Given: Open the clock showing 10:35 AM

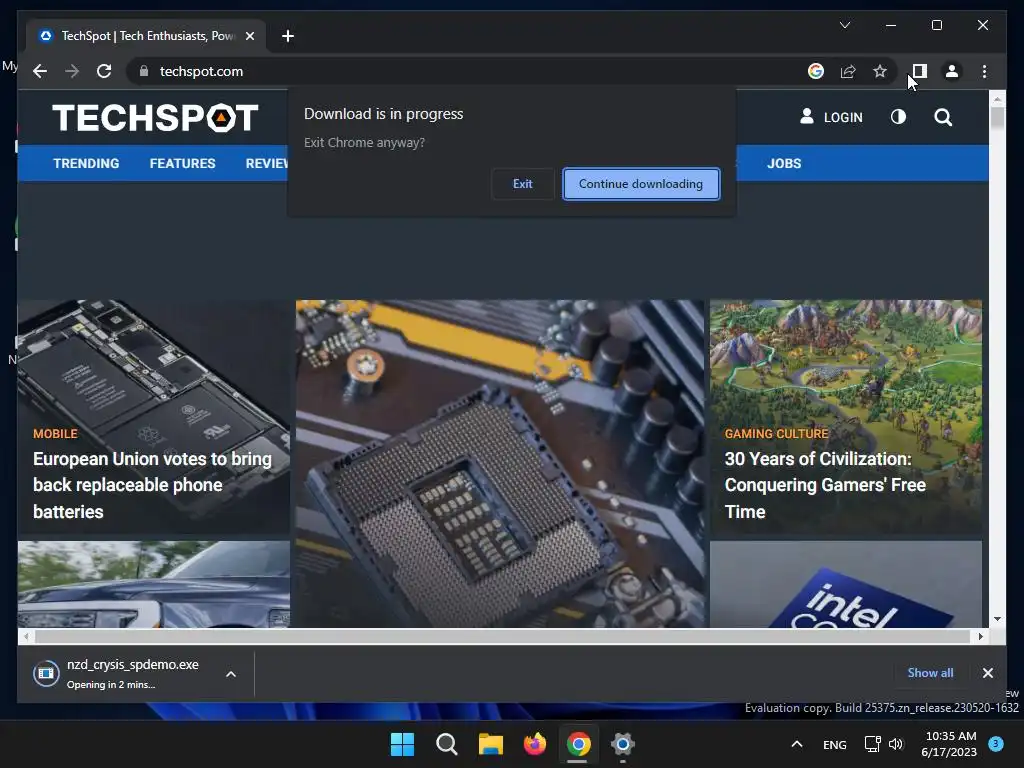Looking at the screenshot, I should pos(949,744).
